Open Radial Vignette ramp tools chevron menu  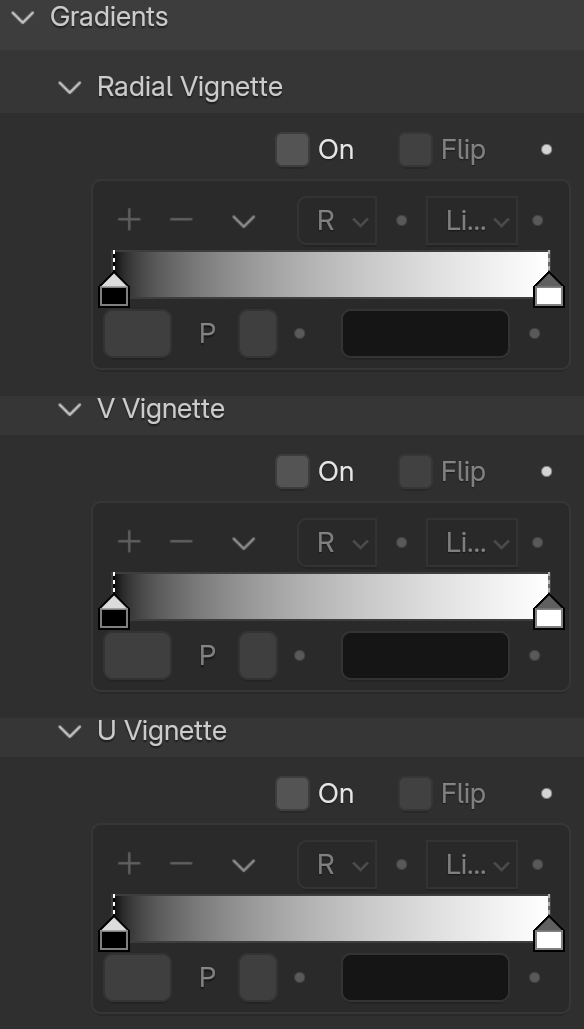[x=244, y=220]
